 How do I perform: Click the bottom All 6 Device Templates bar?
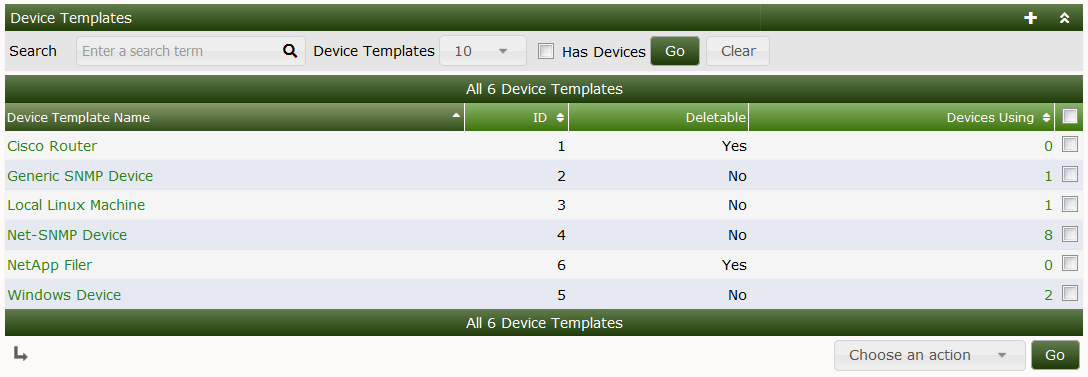(x=544, y=323)
